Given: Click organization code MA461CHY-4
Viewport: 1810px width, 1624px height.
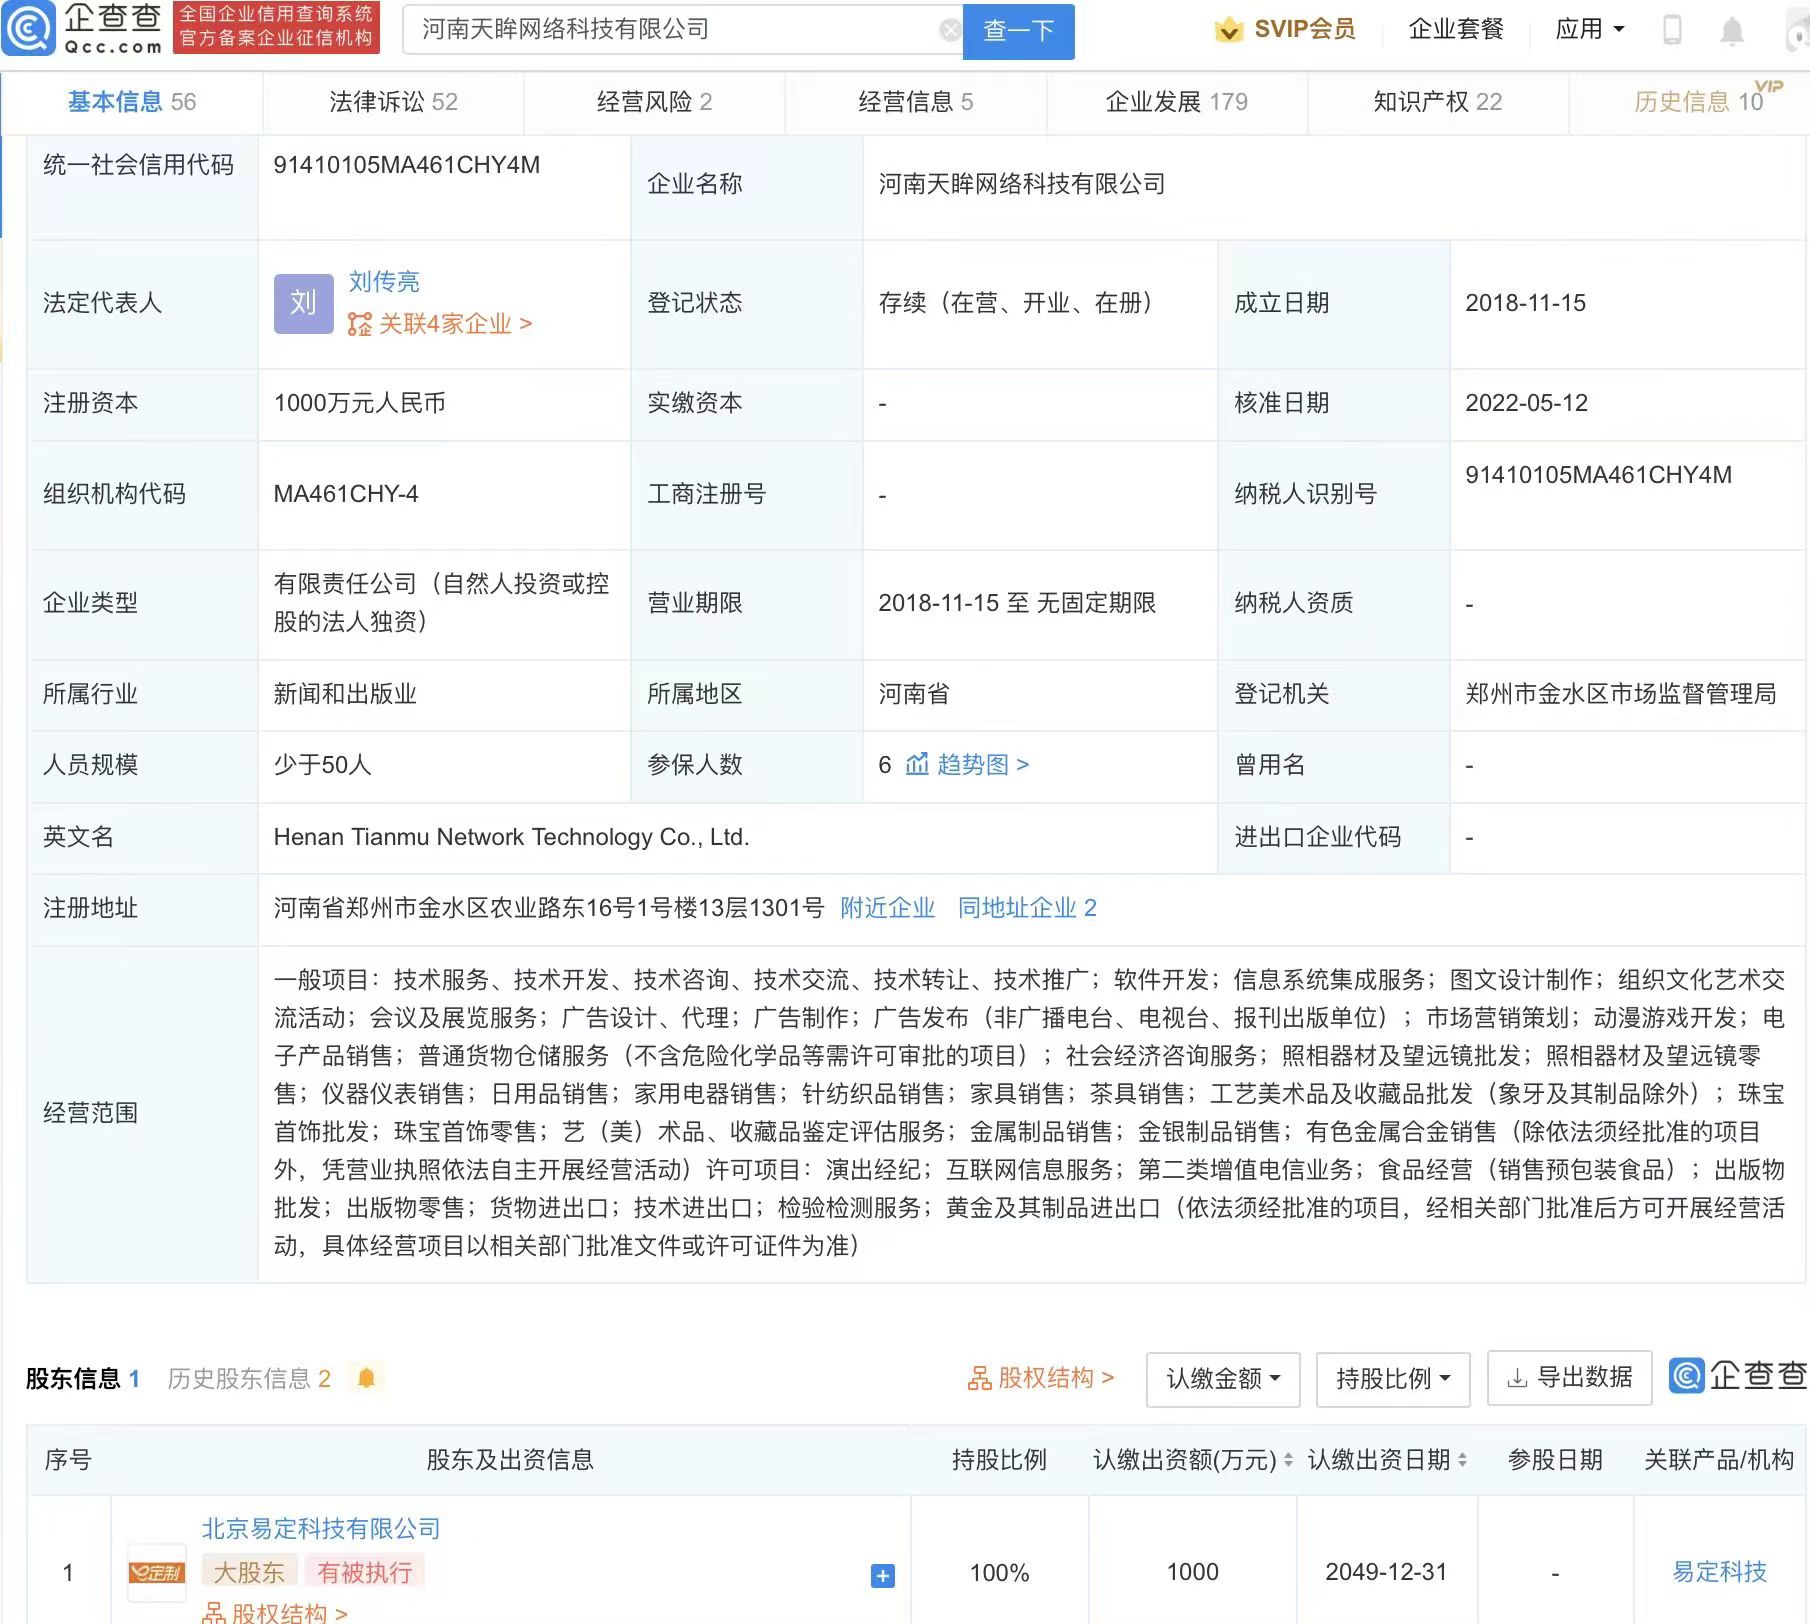Looking at the screenshot, I should pyautogui.click(x=346, y=494).
